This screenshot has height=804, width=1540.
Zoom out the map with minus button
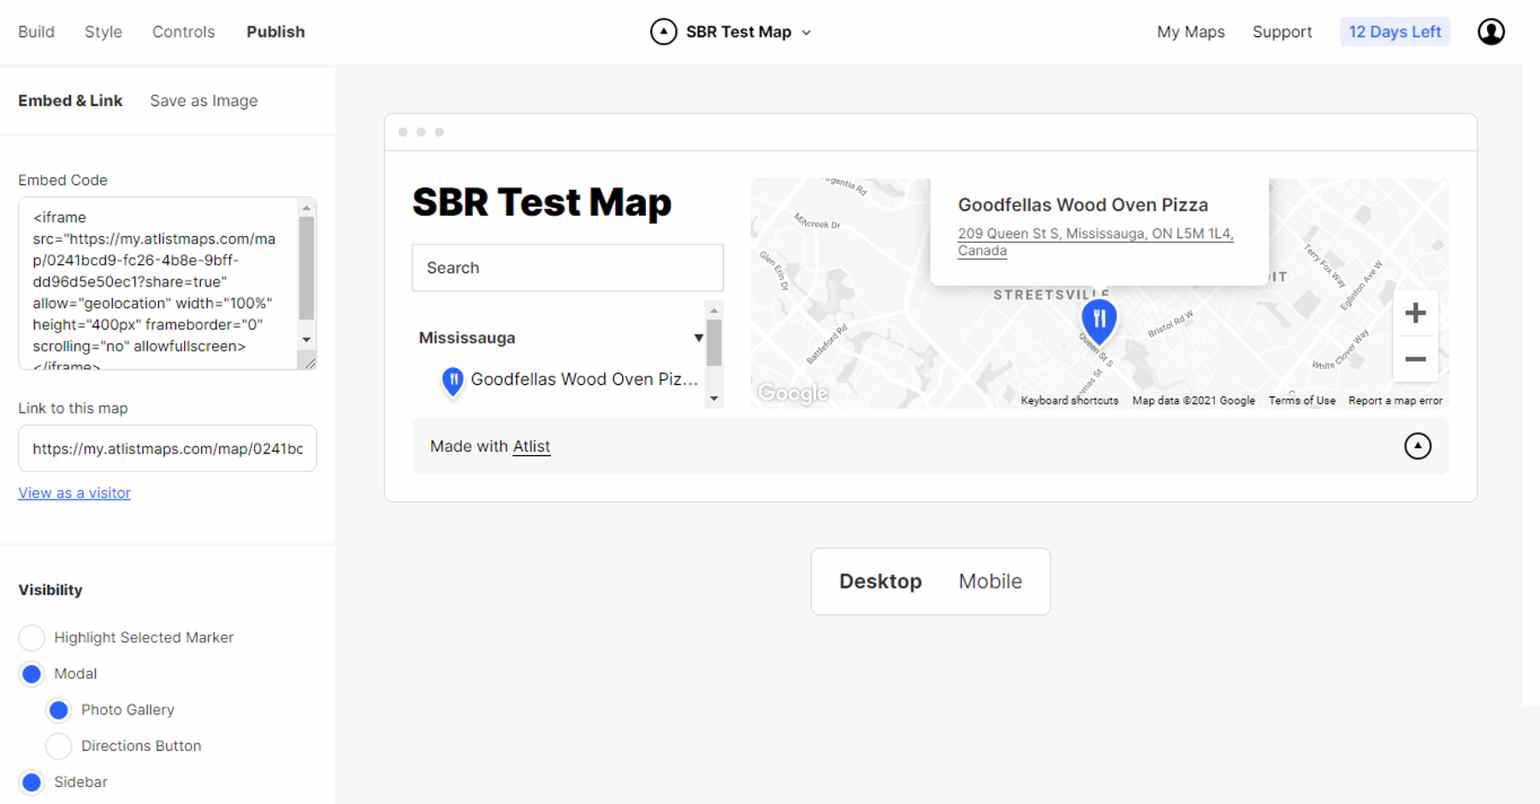(1415, 359)
